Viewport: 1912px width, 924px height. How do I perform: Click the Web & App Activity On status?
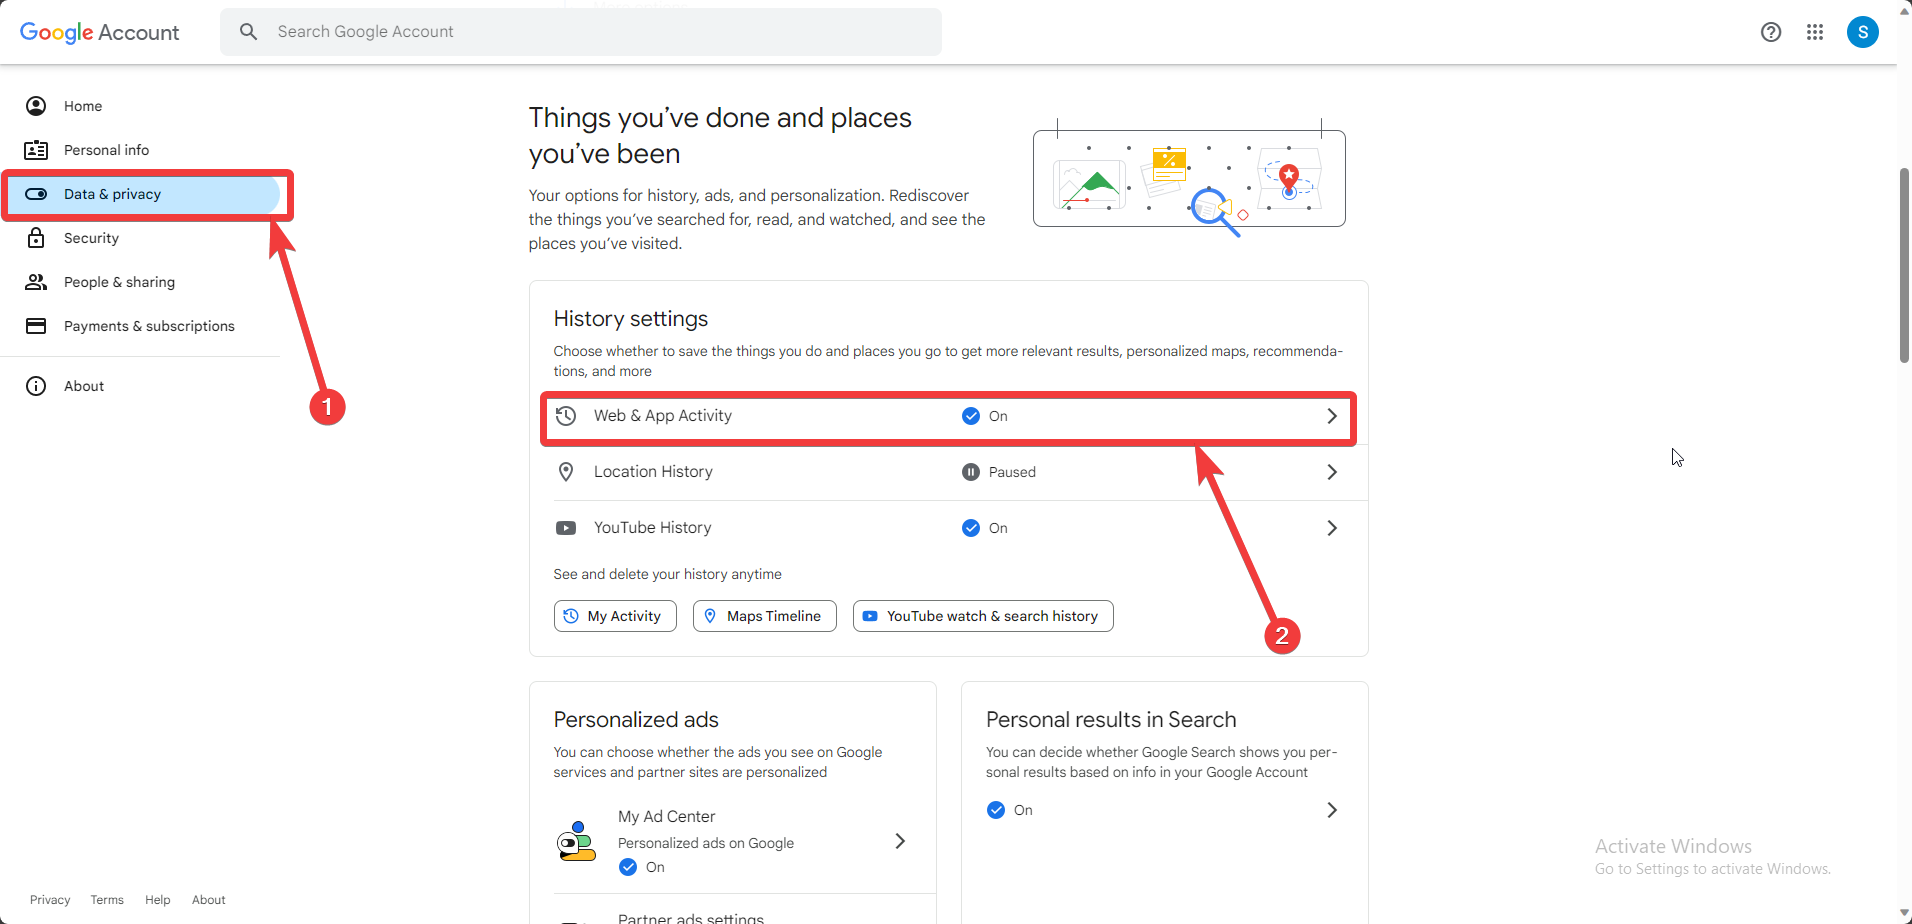point(985,416)
